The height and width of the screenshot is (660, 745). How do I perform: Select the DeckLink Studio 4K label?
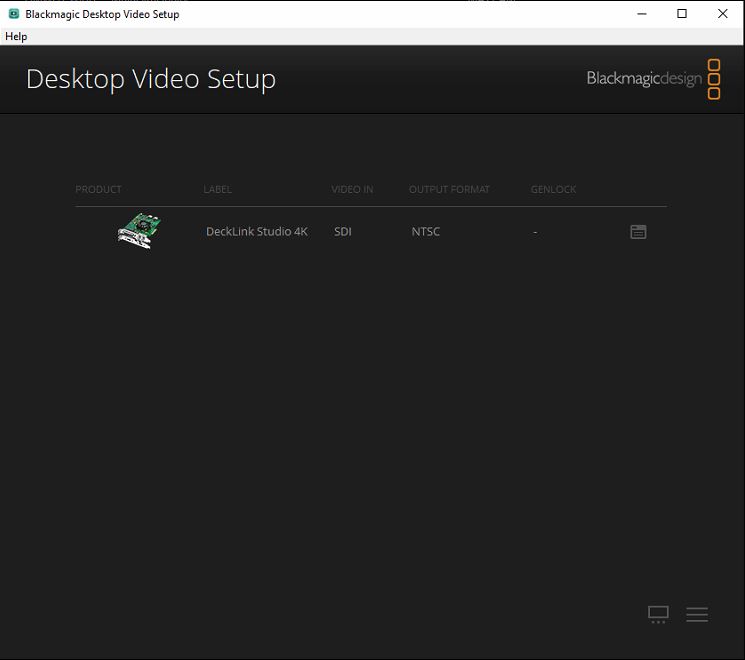click(x=257, y=231)
